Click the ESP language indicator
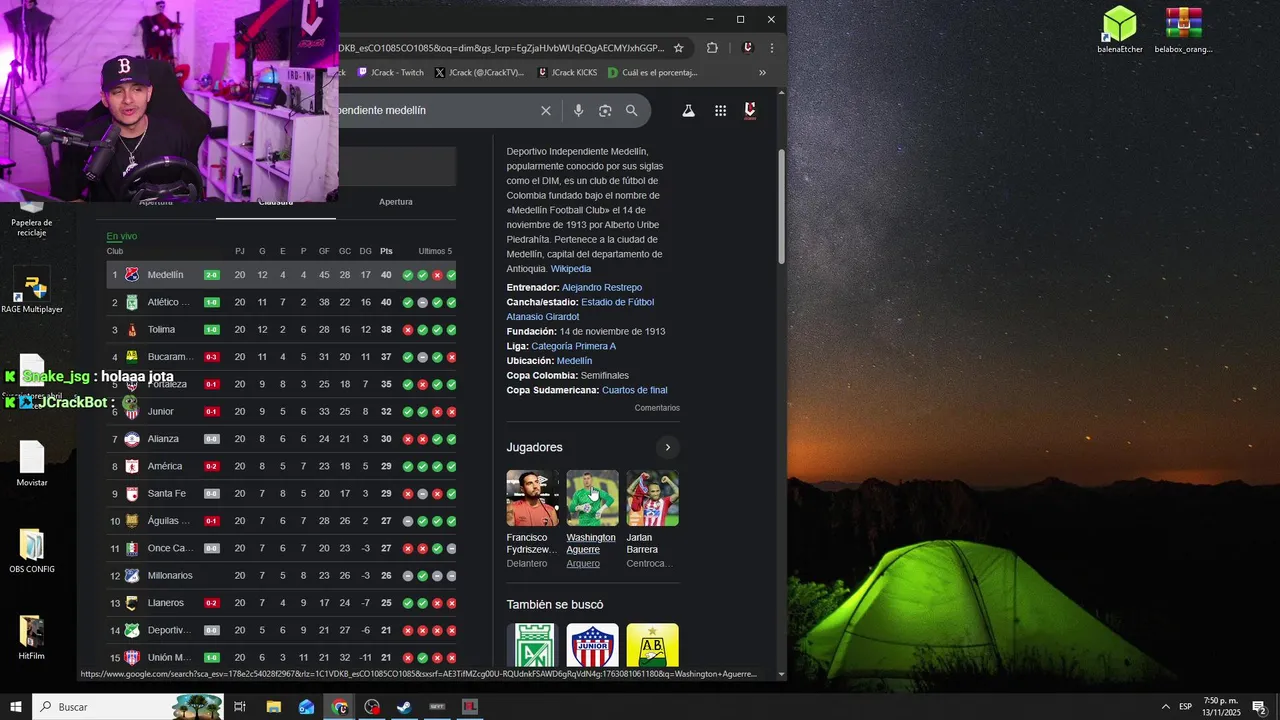The width and height of the screenshot is (1280, 720). tap(1186, 707)
